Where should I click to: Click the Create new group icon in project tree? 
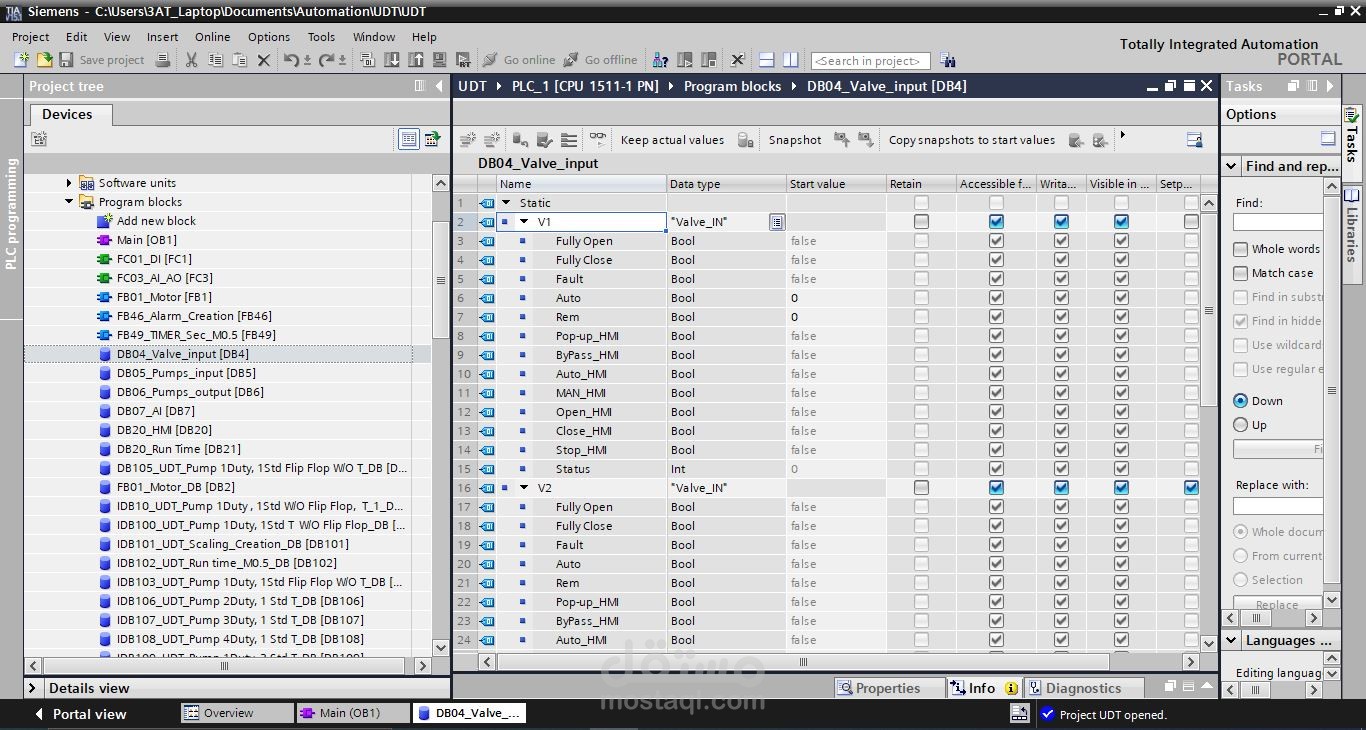coord(40,139)
